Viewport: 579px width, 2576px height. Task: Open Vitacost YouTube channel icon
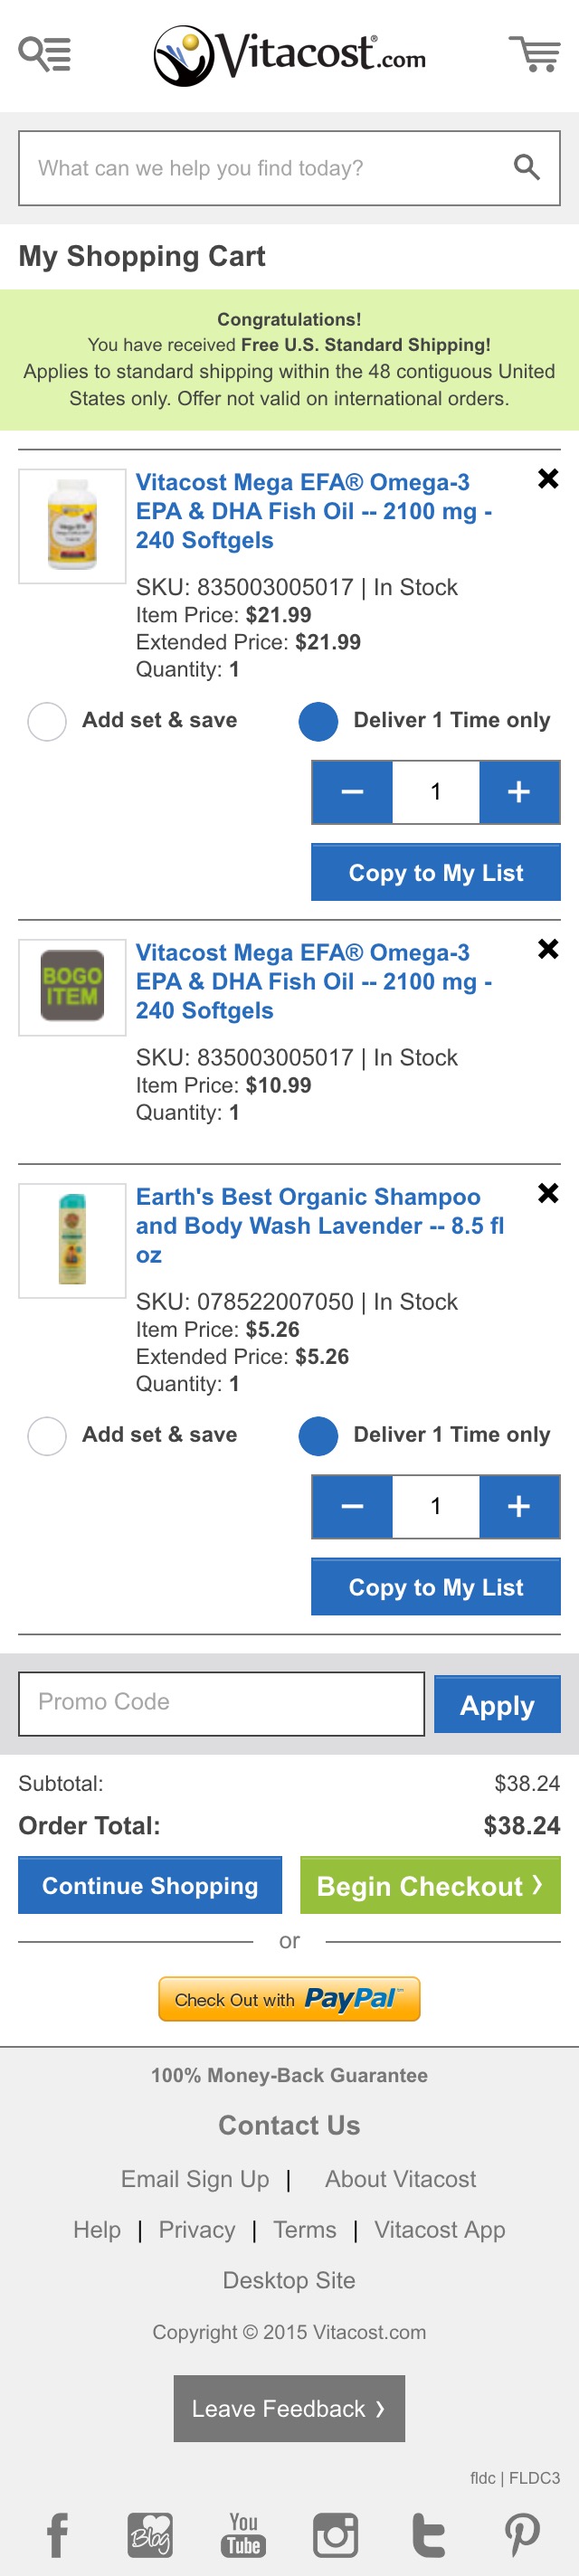coord(243,2535)
